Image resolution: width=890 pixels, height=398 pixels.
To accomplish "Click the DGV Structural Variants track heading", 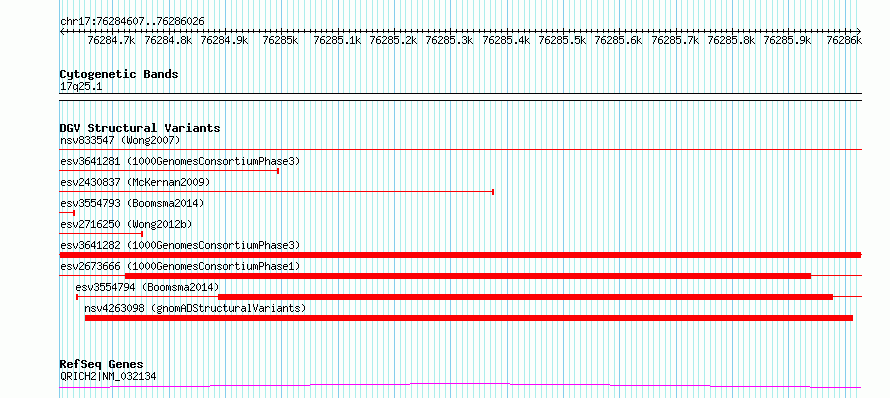I will [140, 128].
